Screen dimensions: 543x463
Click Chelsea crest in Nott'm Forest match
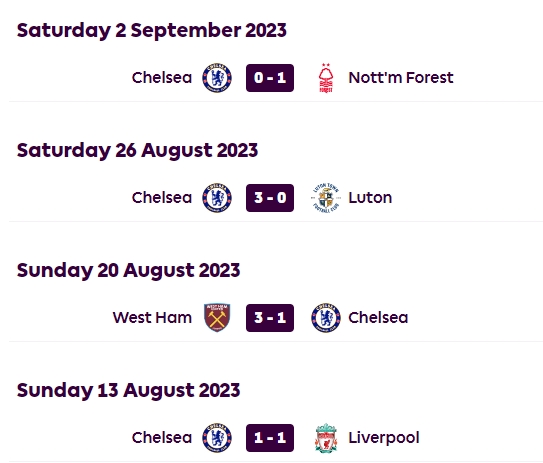tap(217, 78)
